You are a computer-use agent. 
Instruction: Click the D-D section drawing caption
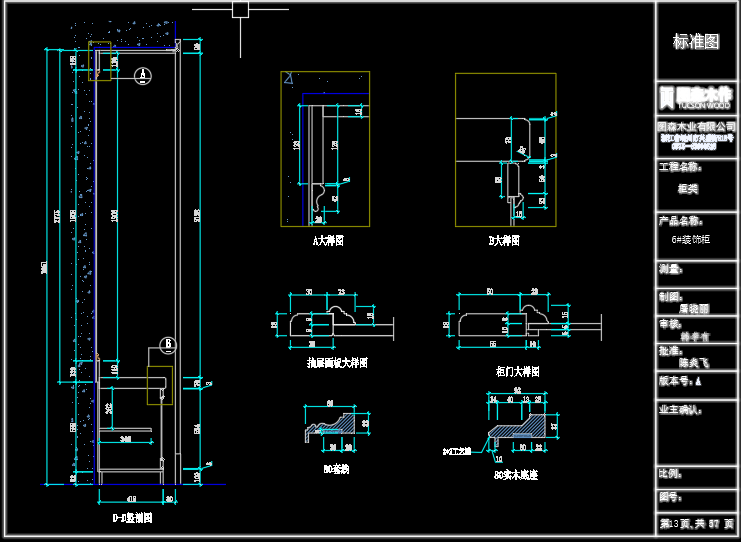[133, 518]
